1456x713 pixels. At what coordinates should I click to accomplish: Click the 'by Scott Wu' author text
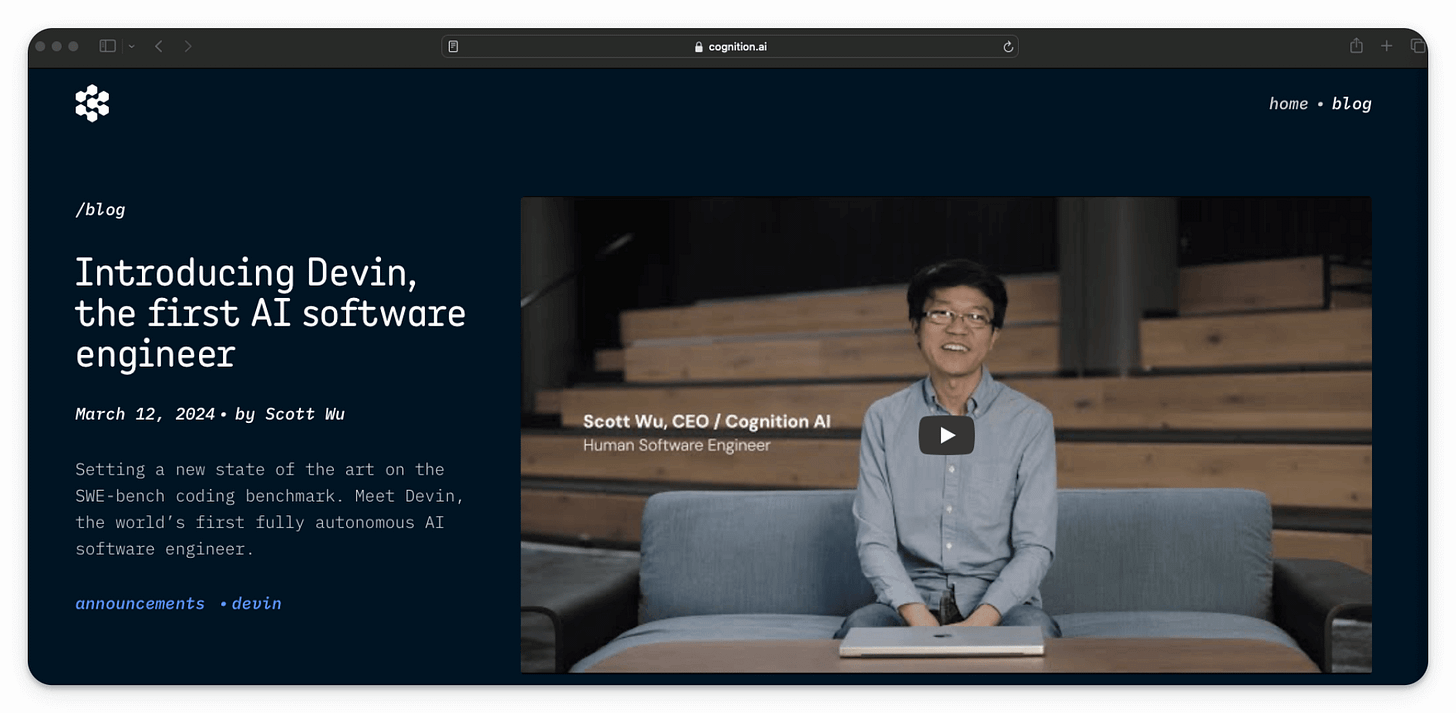[290, 414]
